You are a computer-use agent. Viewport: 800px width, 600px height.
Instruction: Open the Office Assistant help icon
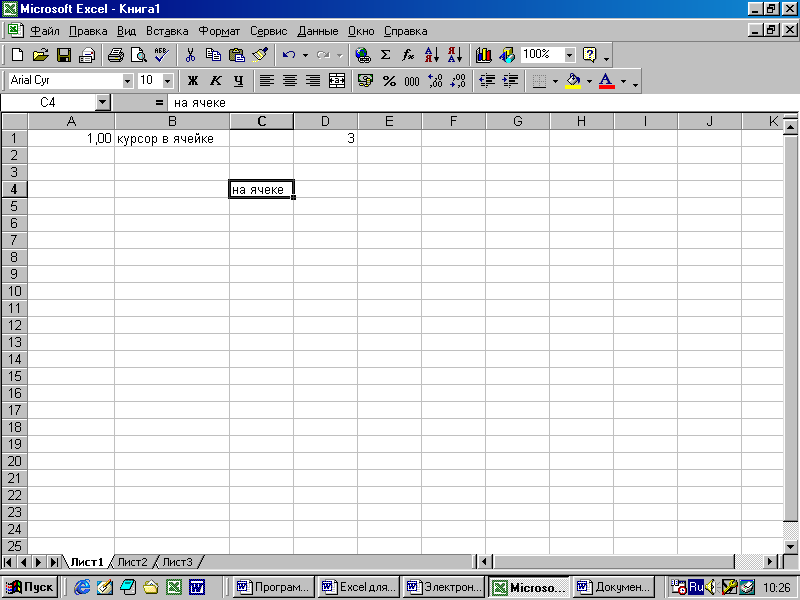[589, 55]
